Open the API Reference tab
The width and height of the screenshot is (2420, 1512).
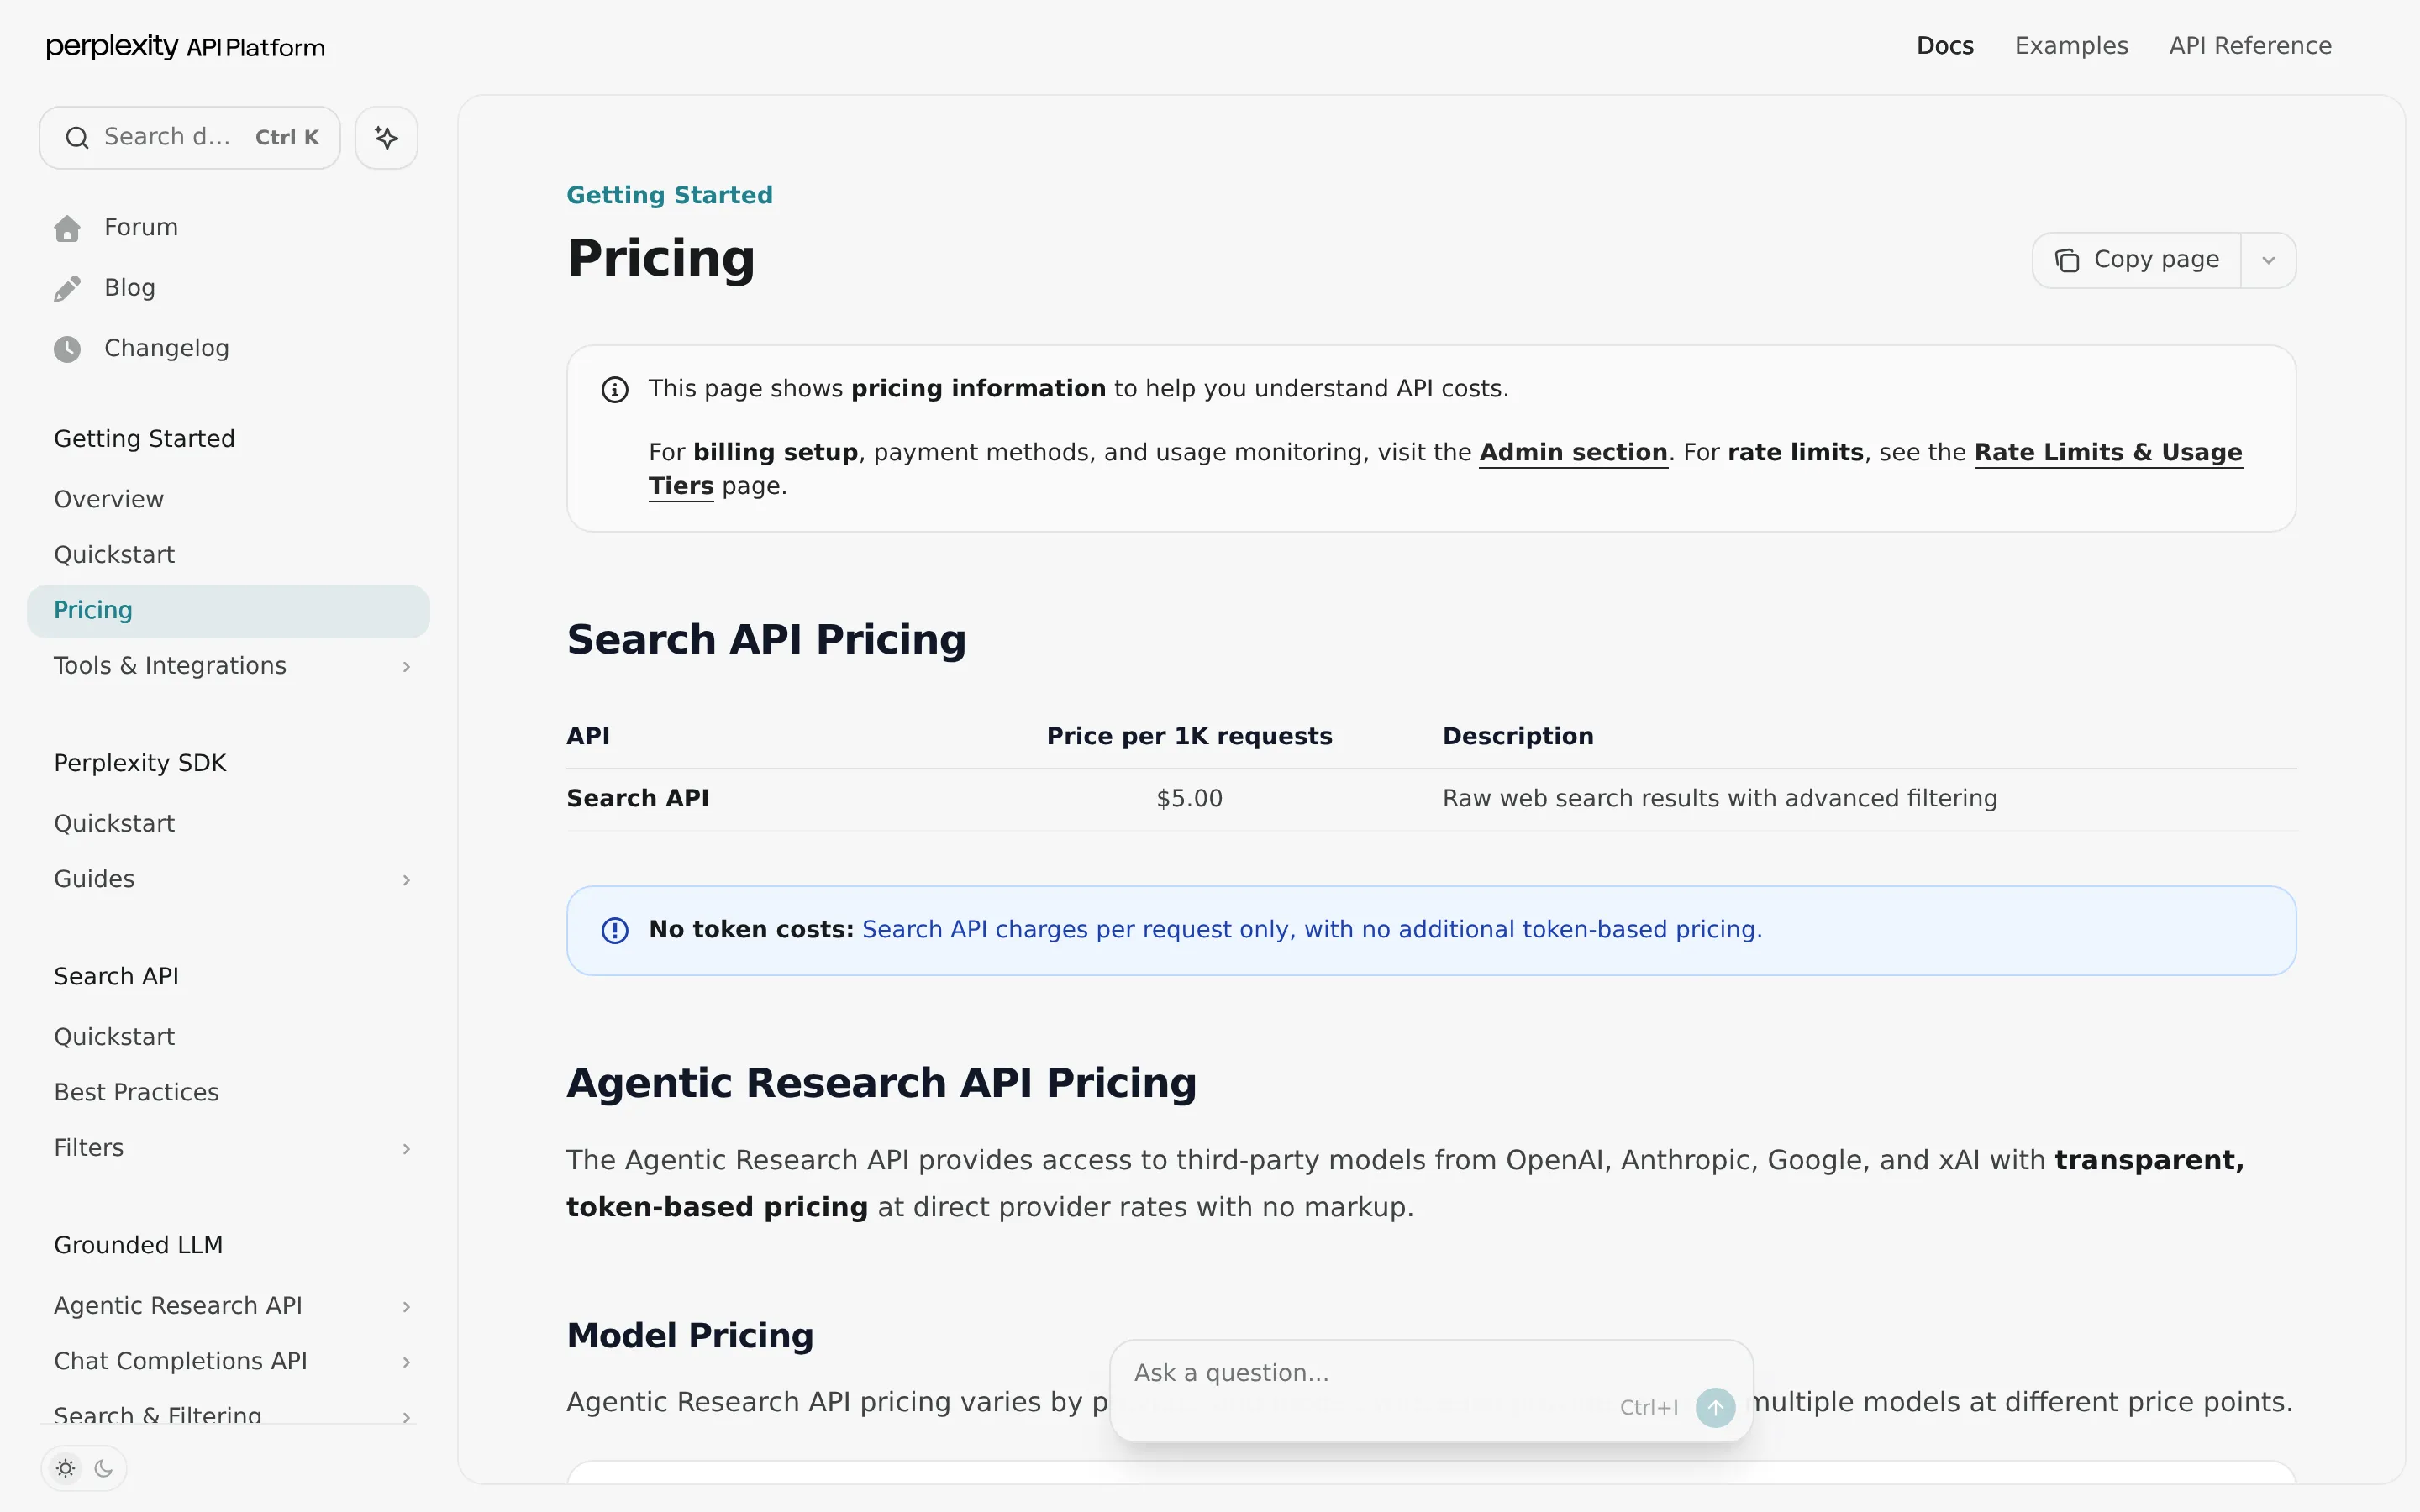(2250, 46)
